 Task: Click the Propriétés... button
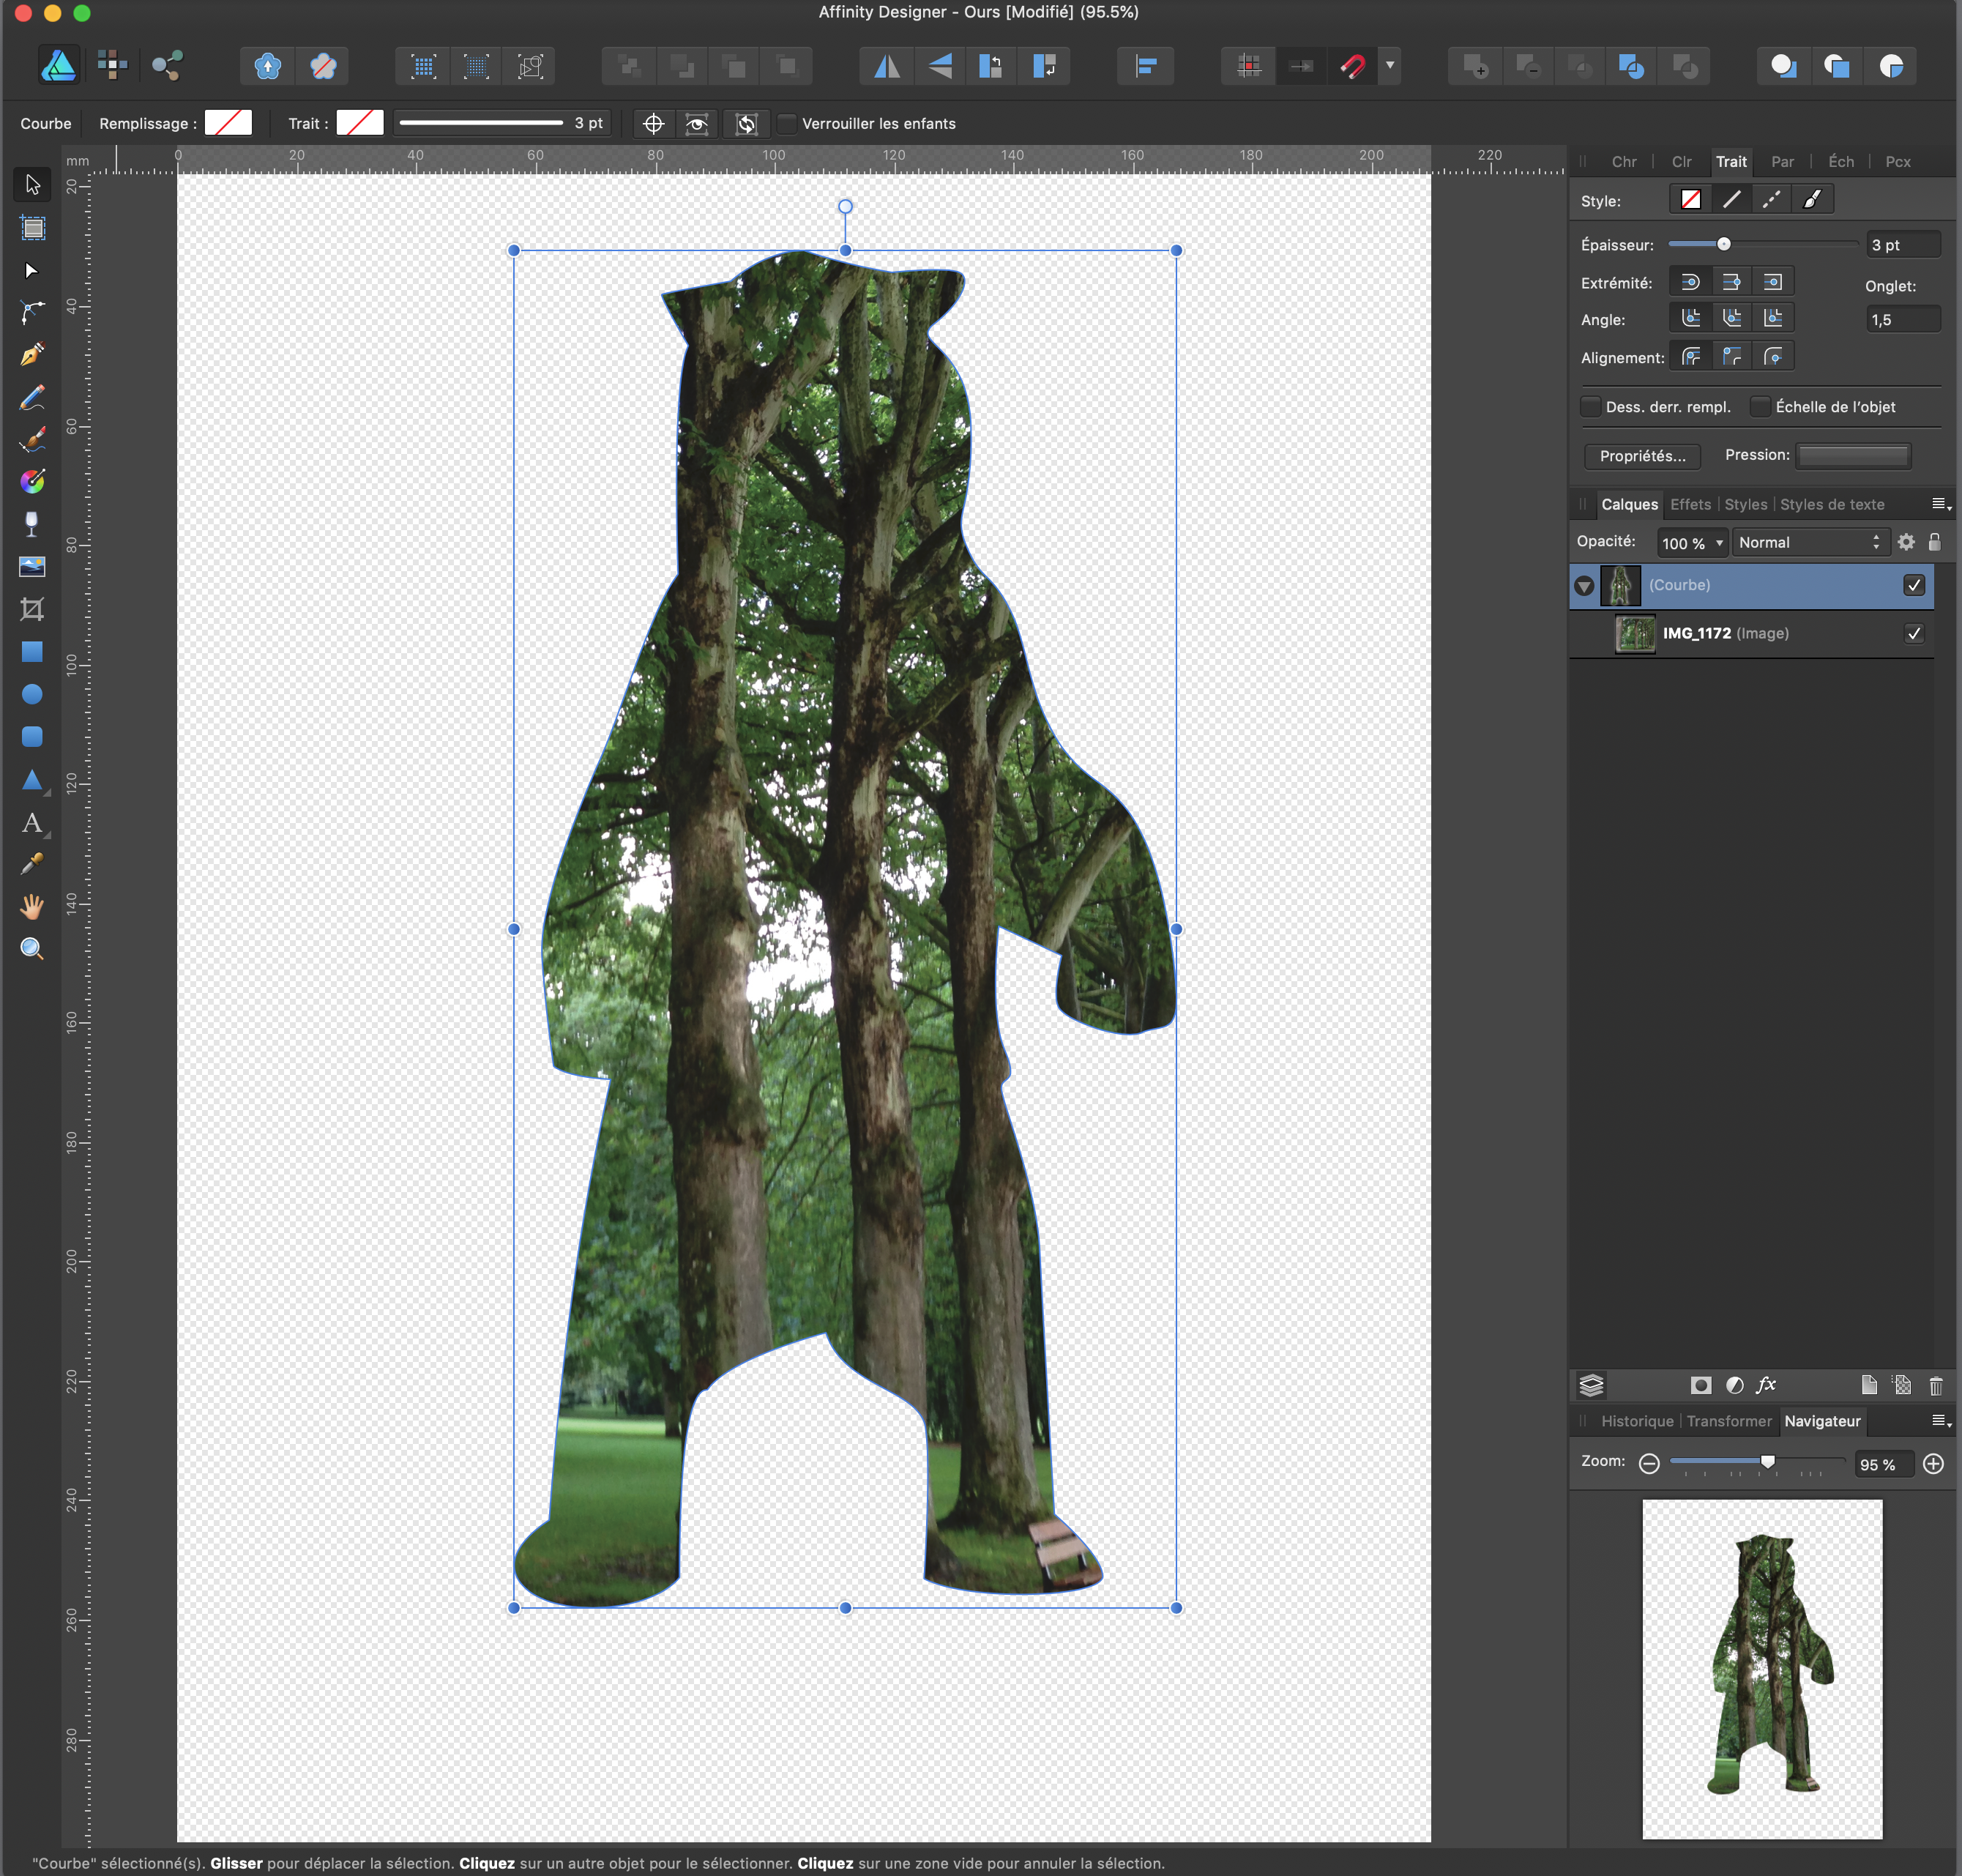pos(1642,456)
